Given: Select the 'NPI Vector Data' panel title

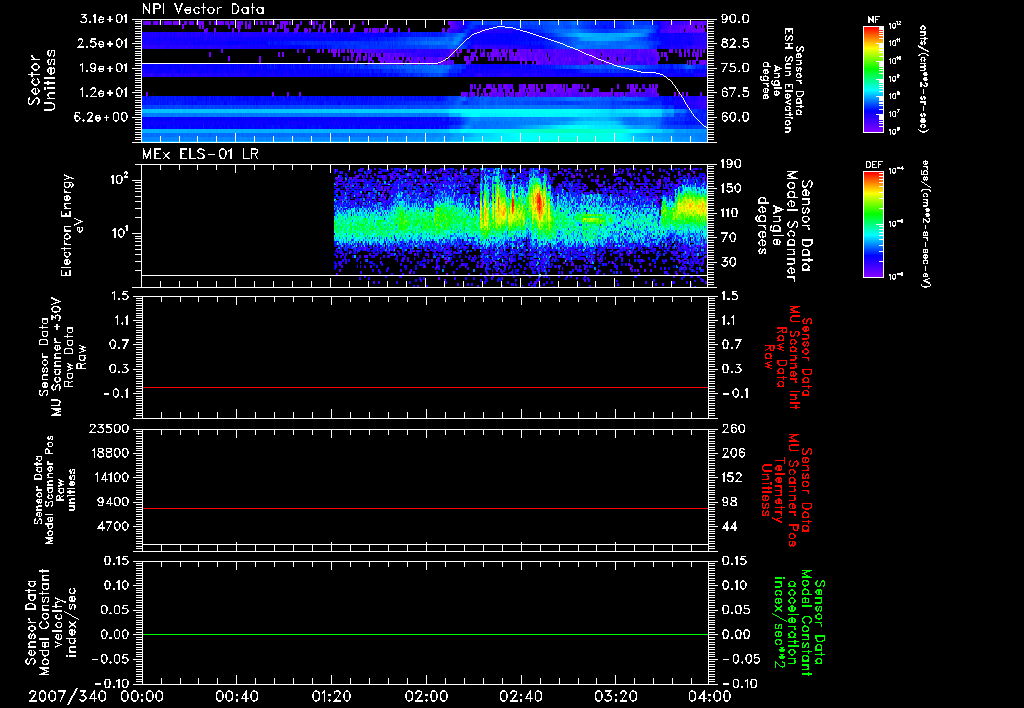Looking at the screenshot, I should 203,9.
